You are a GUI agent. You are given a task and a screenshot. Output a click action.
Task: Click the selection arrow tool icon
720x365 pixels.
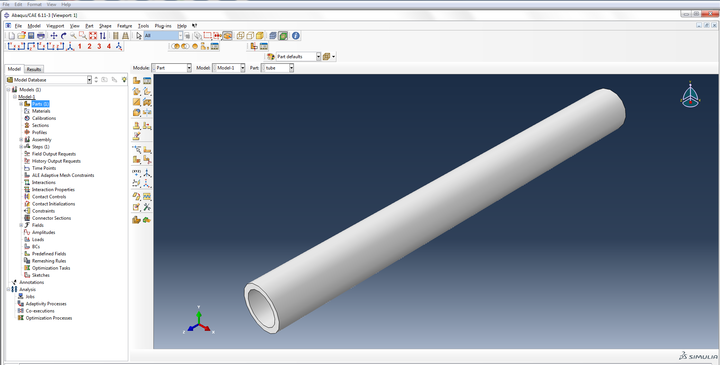[x=139, y=36]
